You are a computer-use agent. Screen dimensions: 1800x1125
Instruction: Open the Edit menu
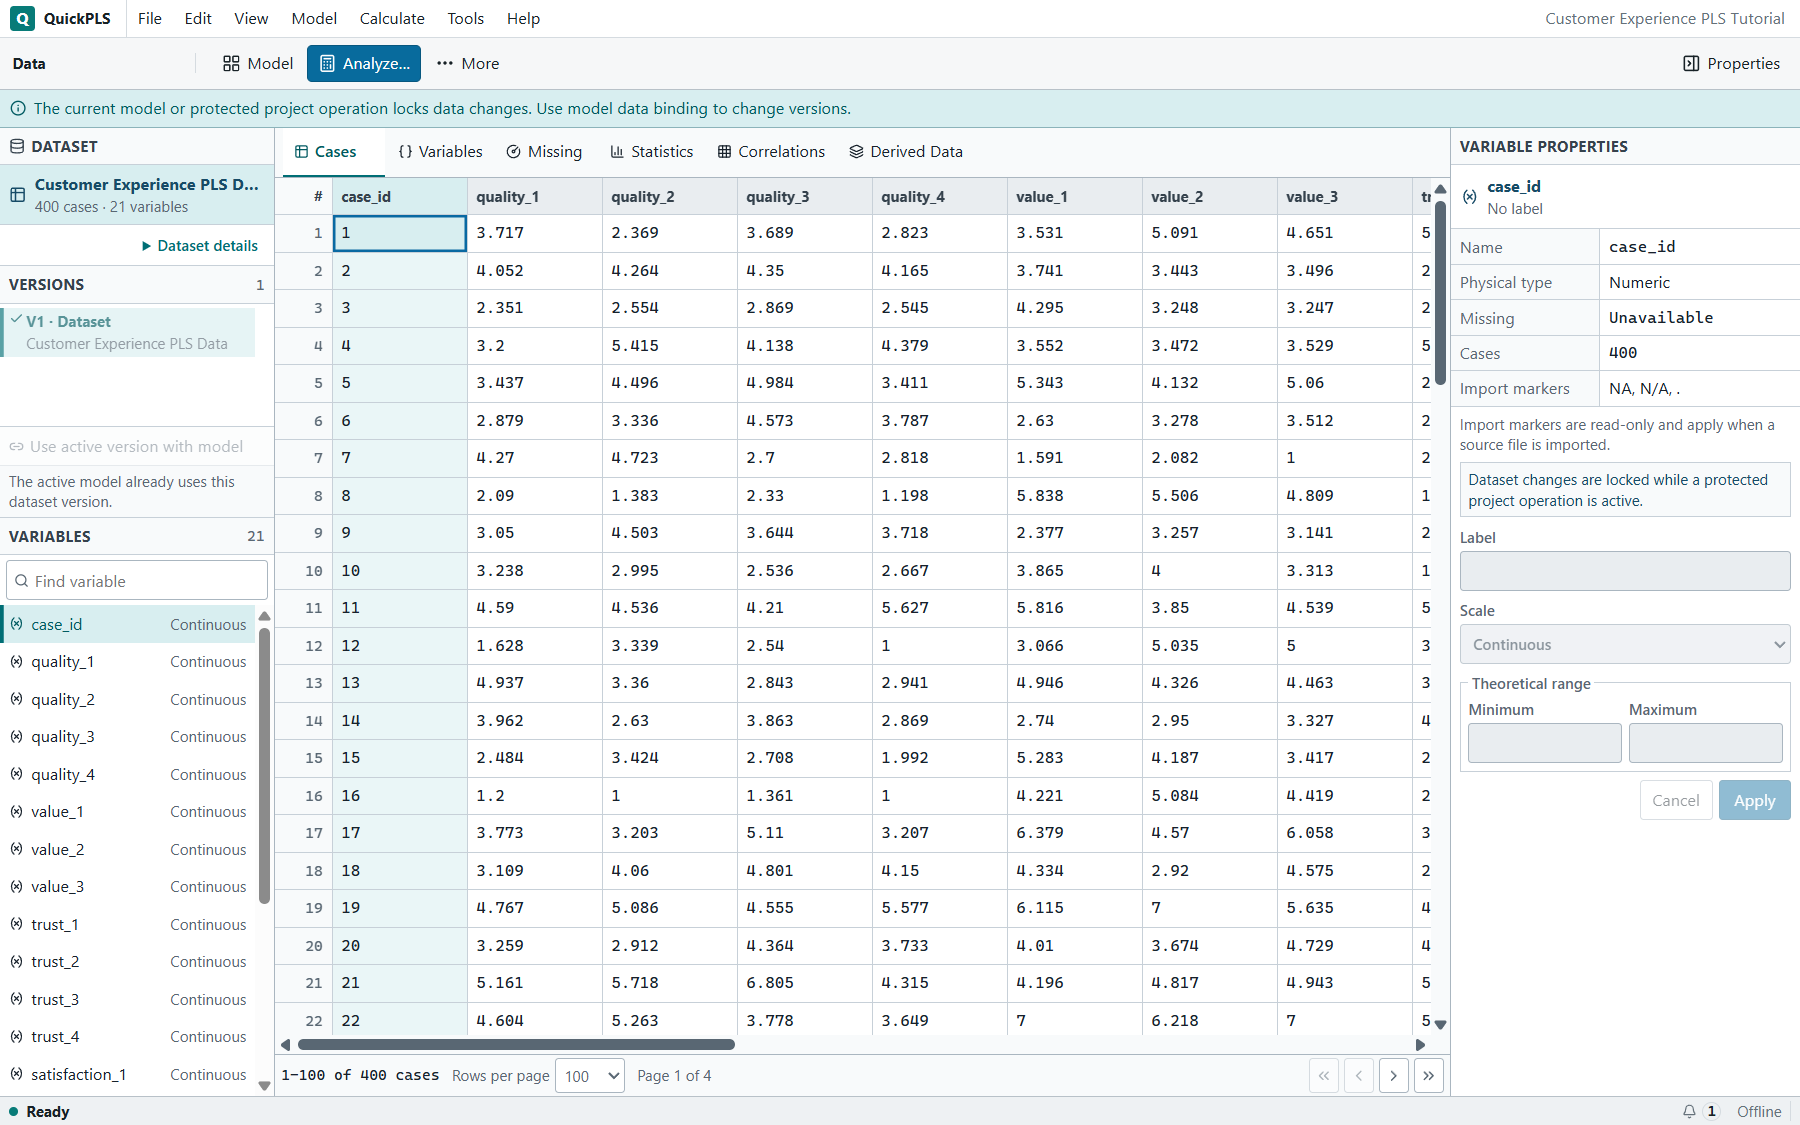point(198,18)
